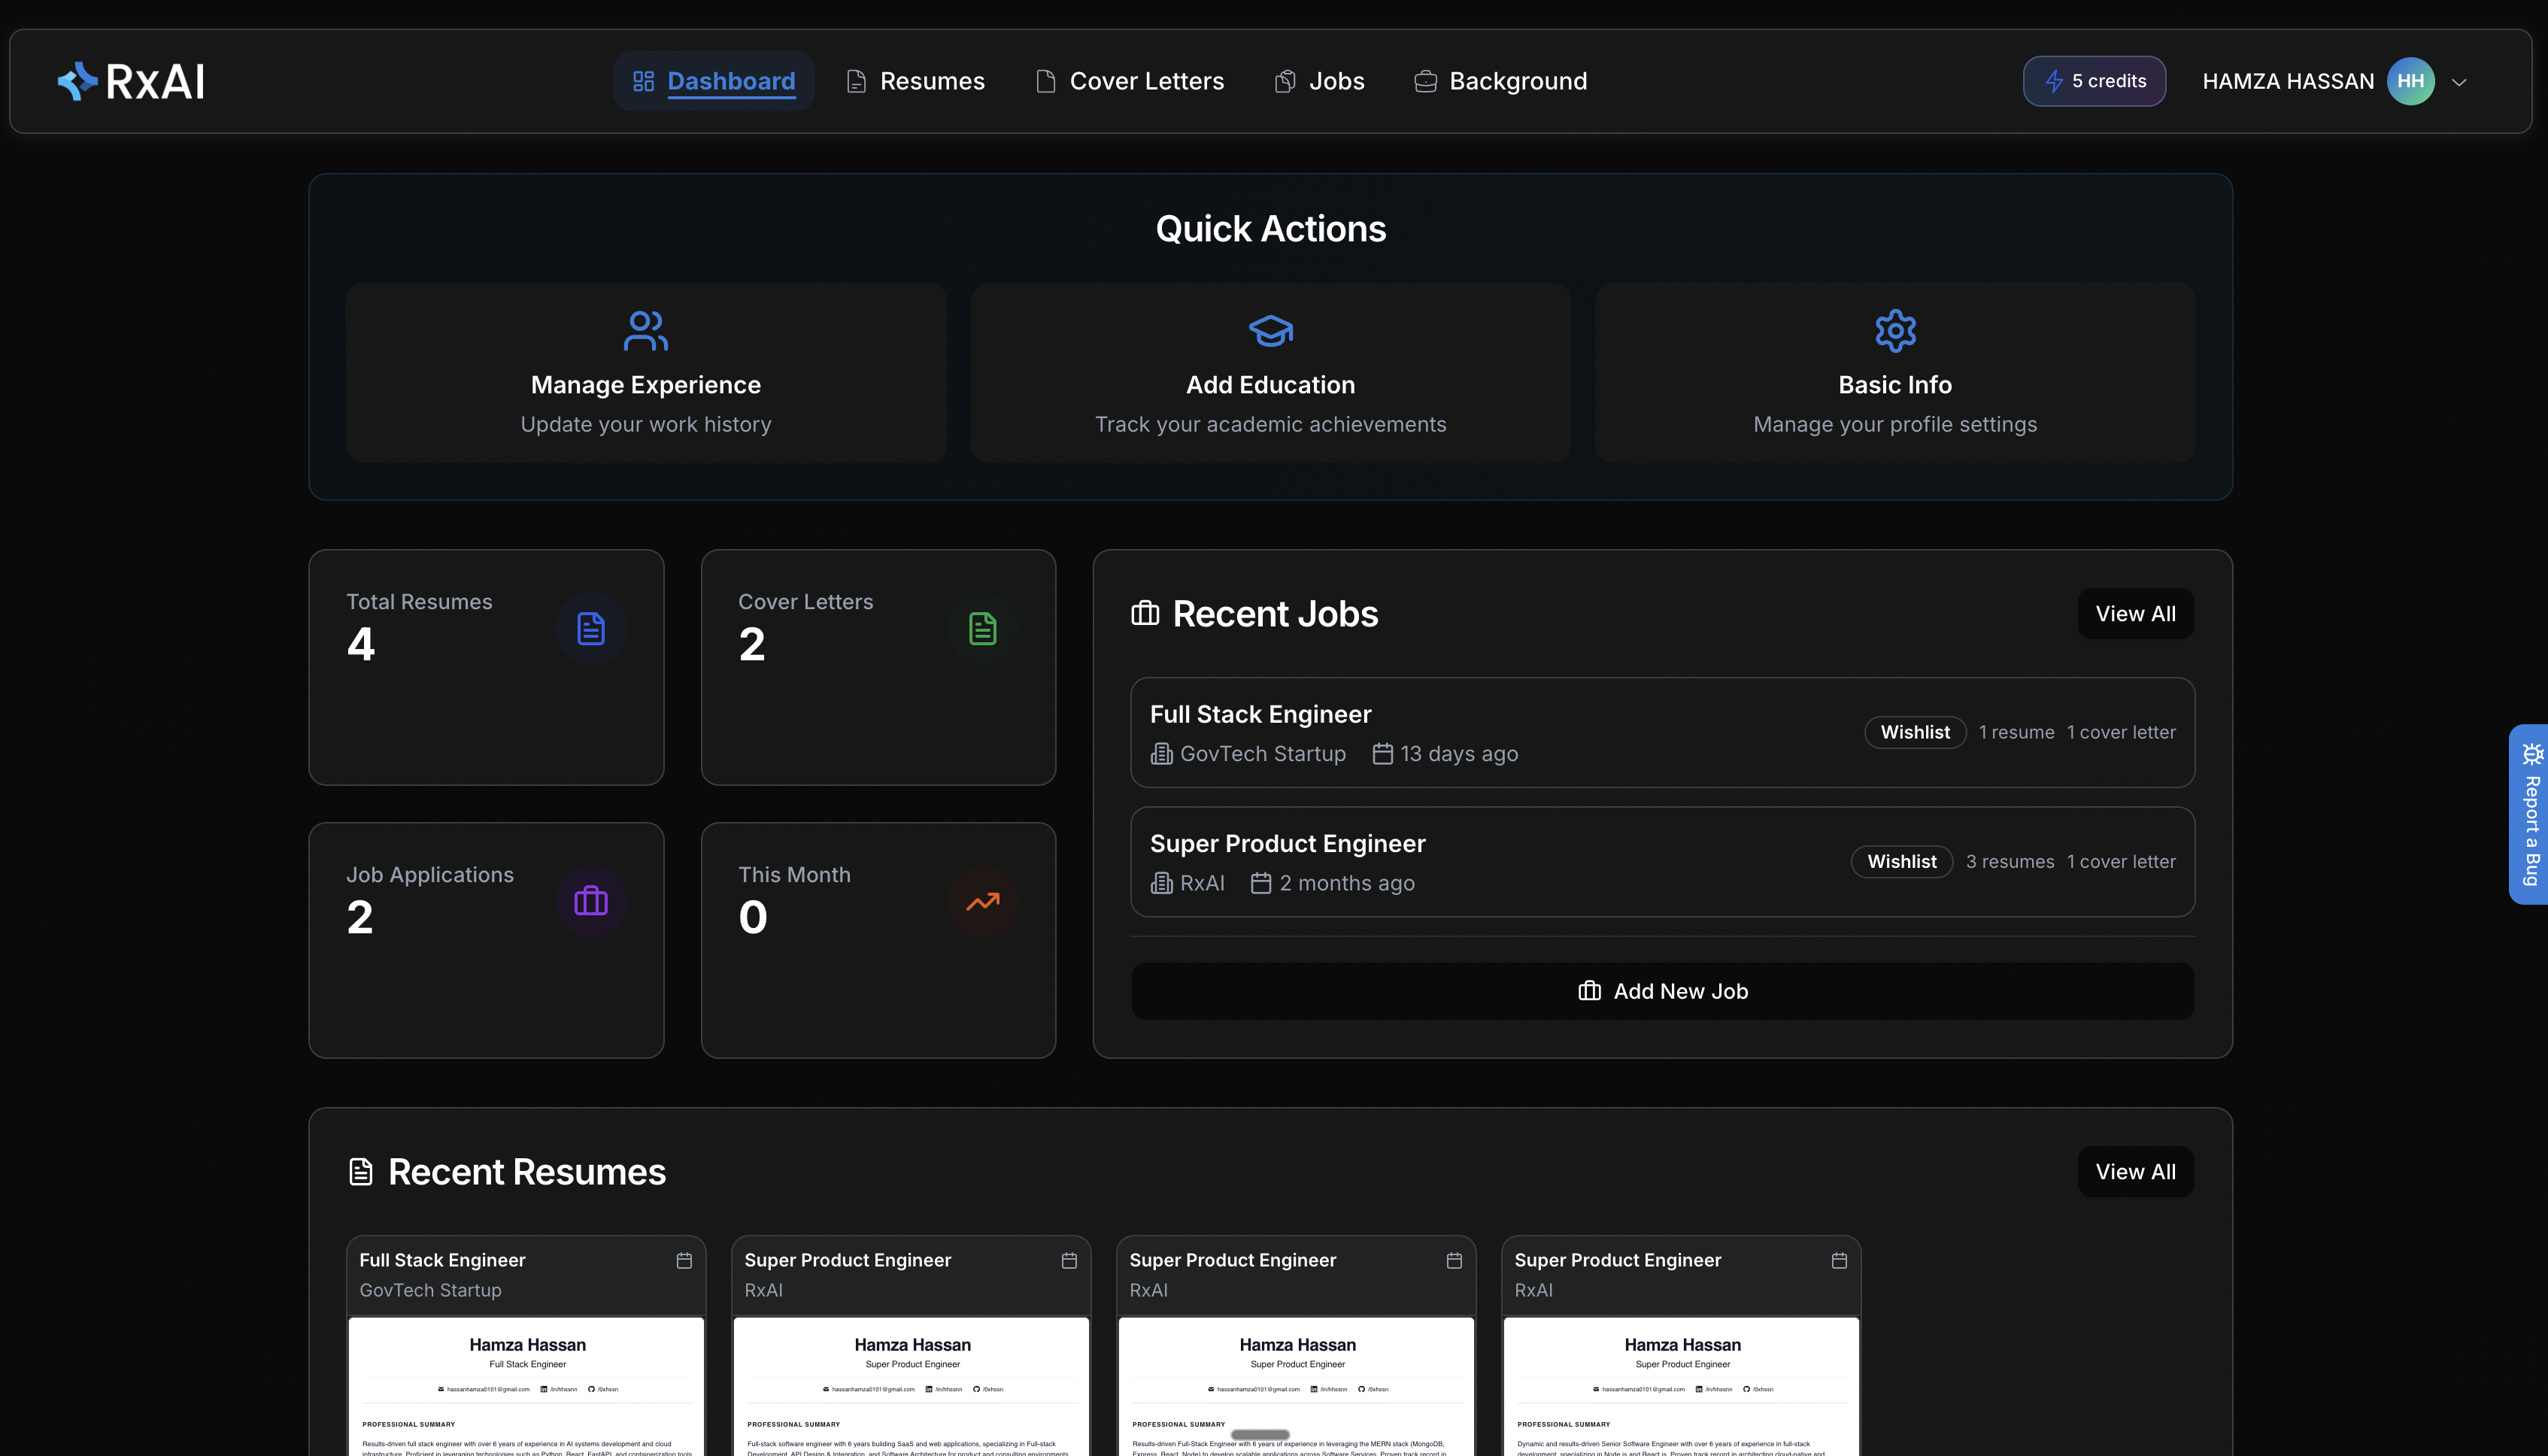Open Manage Experience quick action icon

click(x=645, y=330)
